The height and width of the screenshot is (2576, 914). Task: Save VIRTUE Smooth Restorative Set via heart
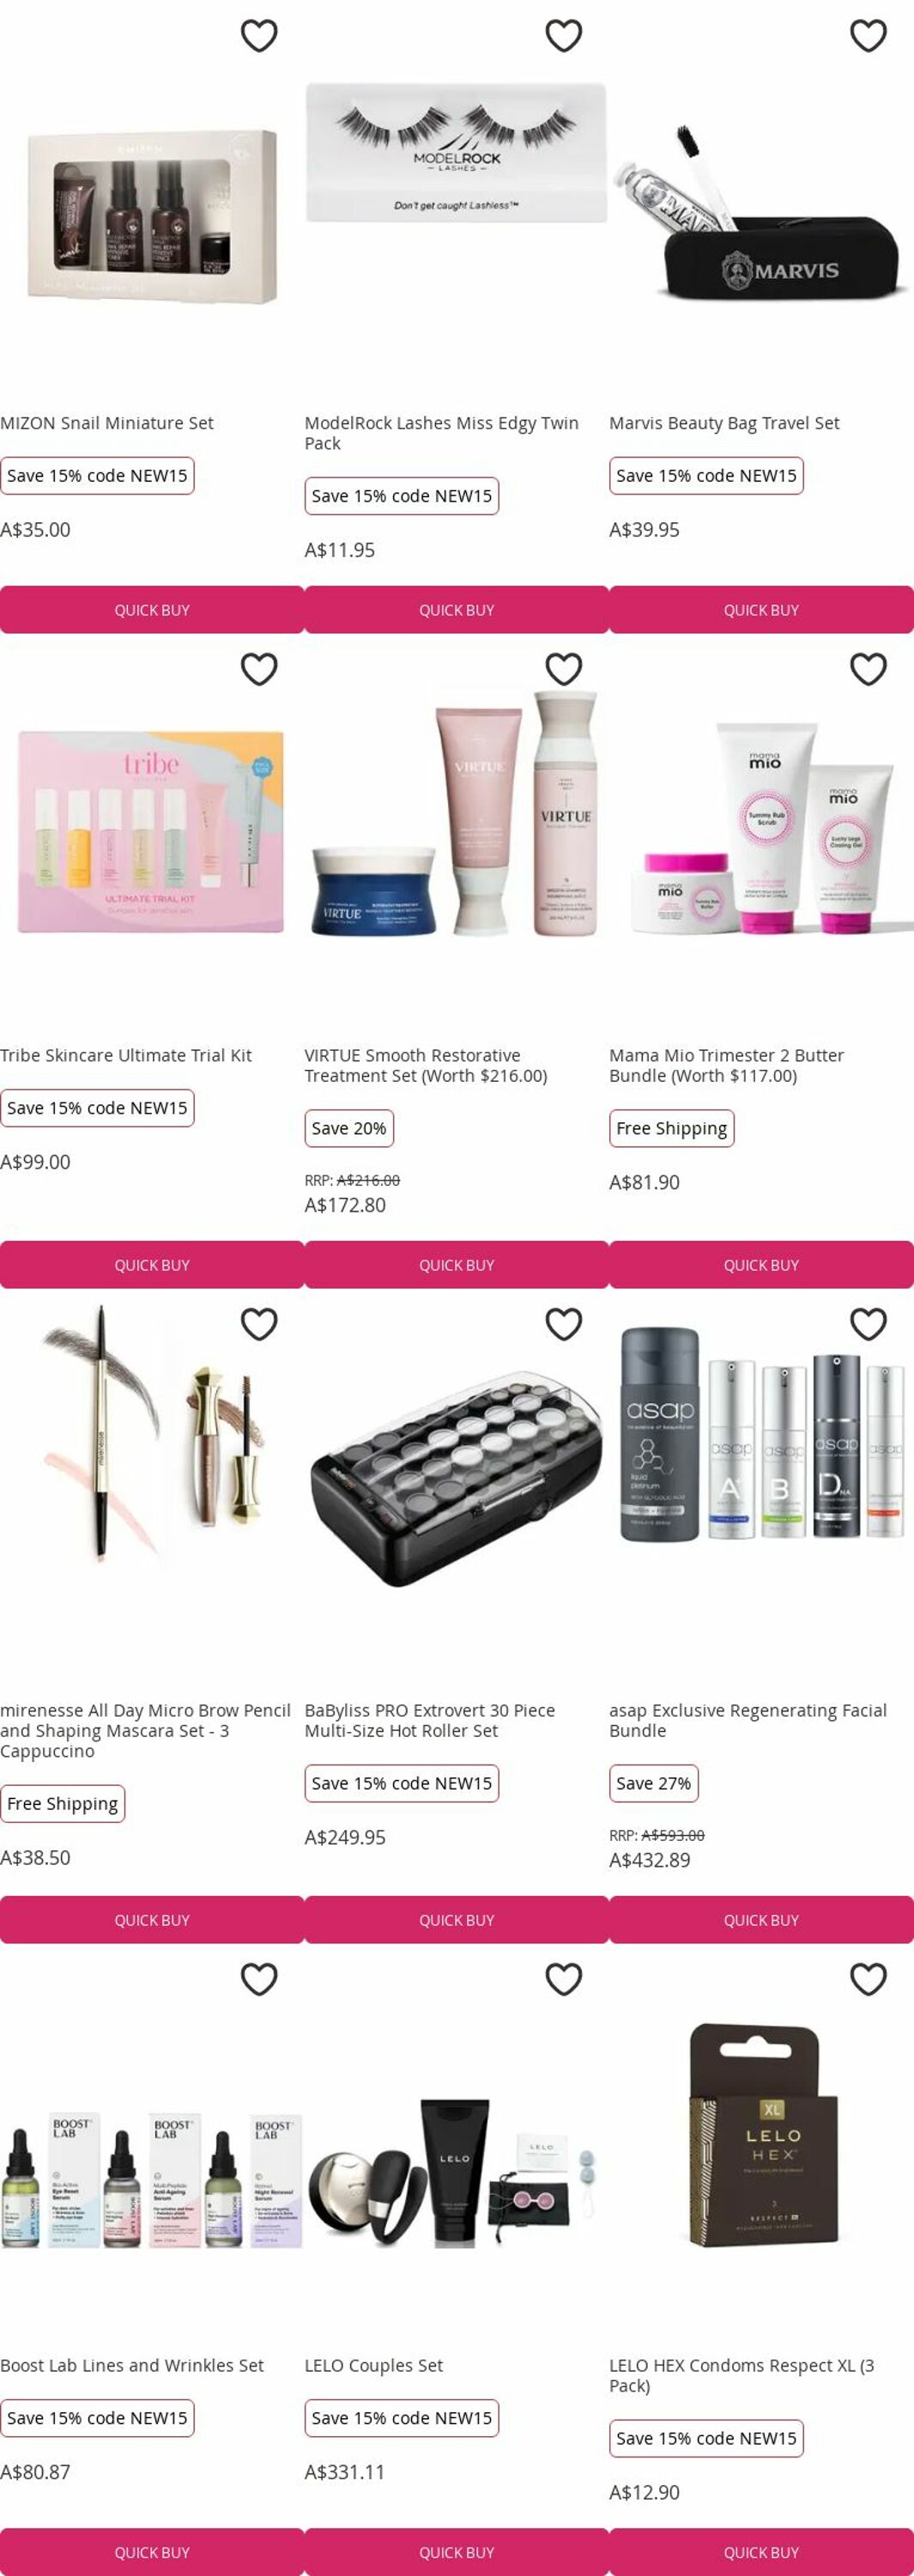[x=564, y=669]
